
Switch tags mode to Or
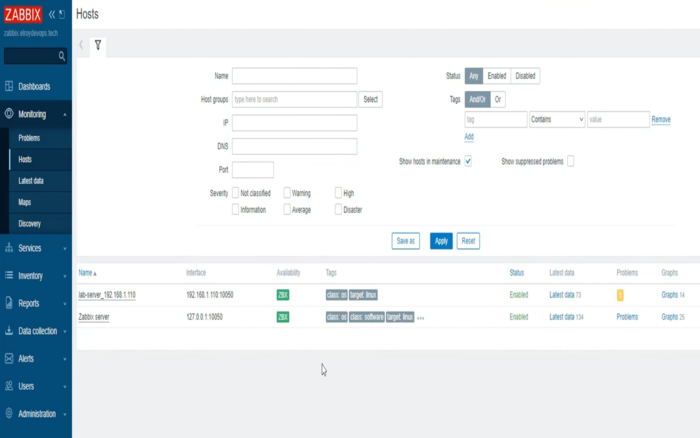498,99
